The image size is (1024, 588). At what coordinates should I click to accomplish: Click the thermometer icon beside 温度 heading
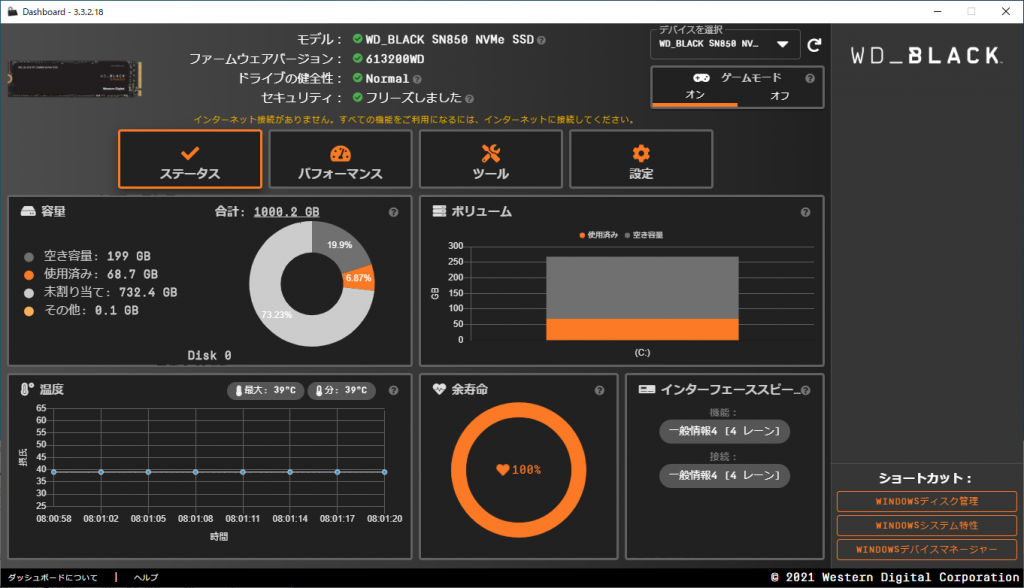point(26,389)
